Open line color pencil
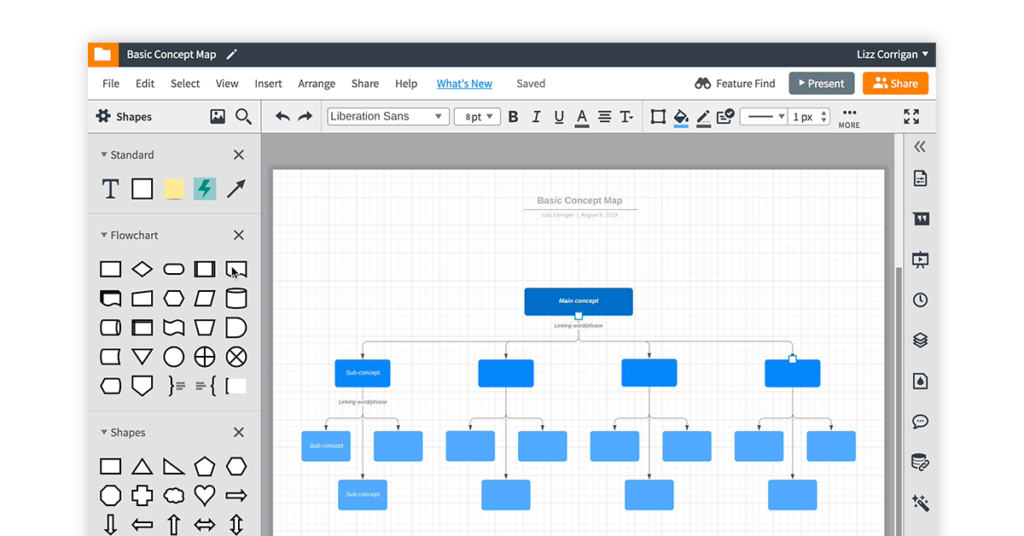The width and height of the screenshot is (1024, 536). coord(703,118)
